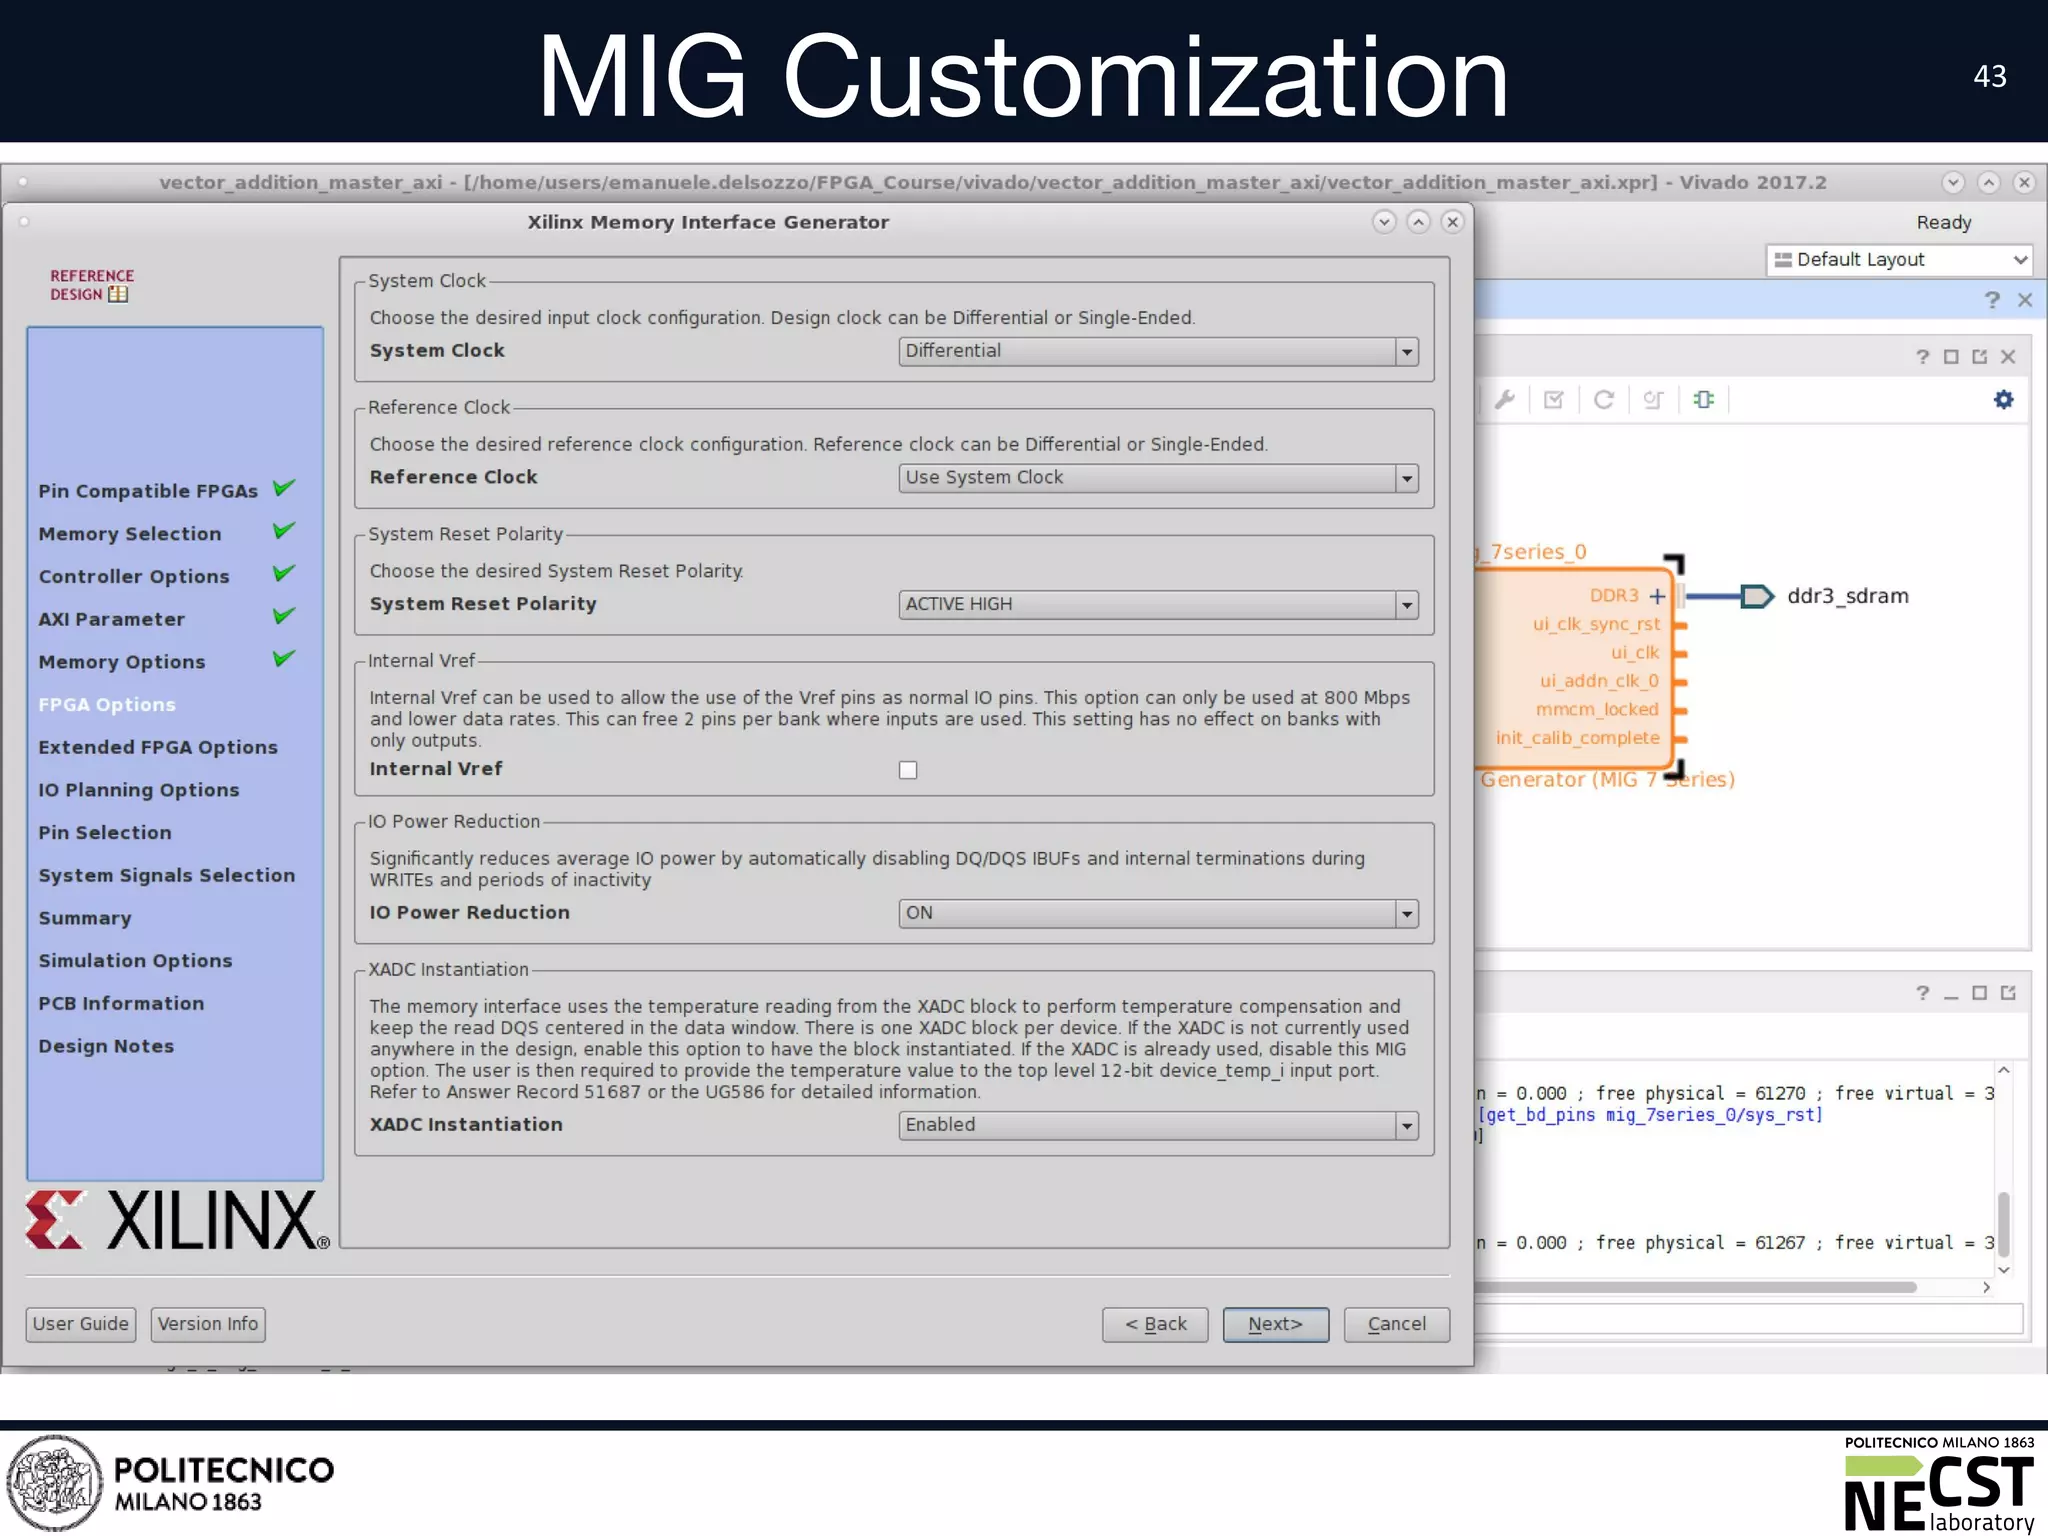This screenshot has width=2048, height=1536.
Task: Go to Controller Options step
Action: 134,577
